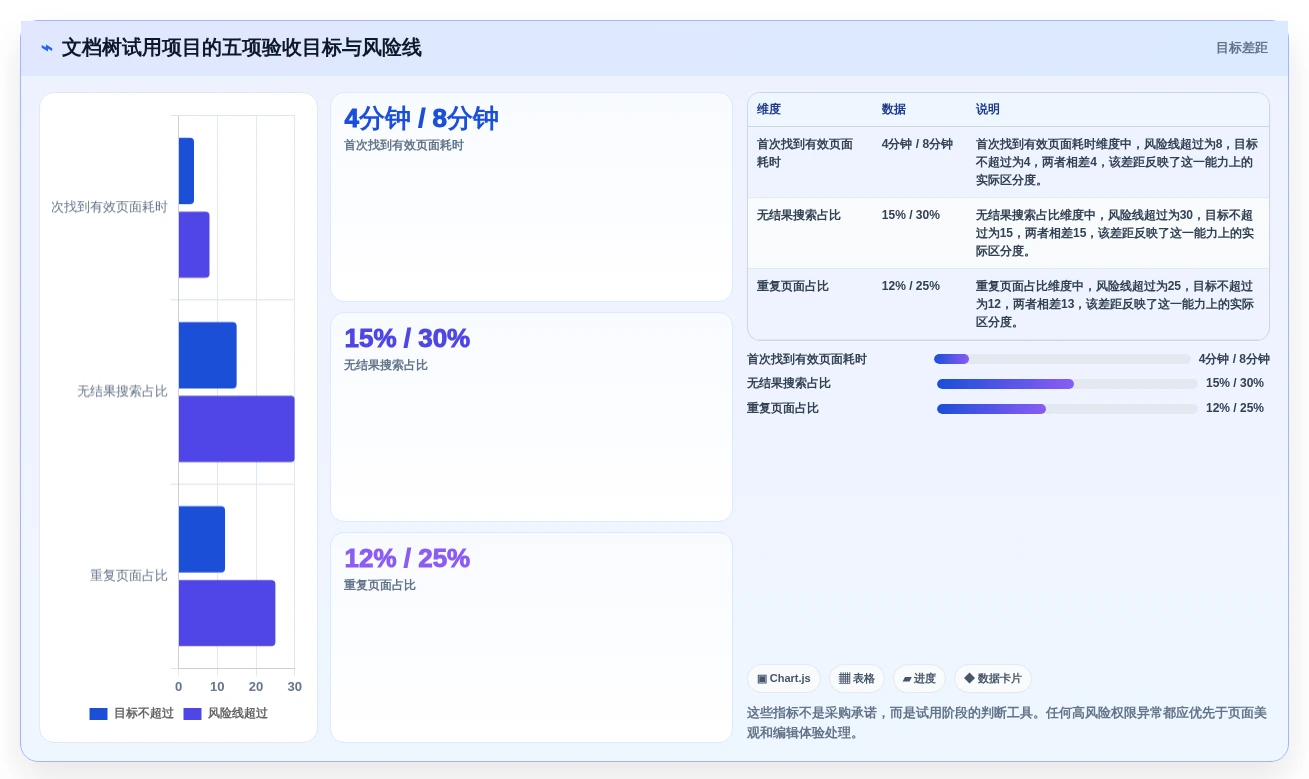The width and height of the screenshot is (1309, 779).
Task: Click the page title 文档树试用项目的五项验收目标与风险线
Action: tap(242, 48)
